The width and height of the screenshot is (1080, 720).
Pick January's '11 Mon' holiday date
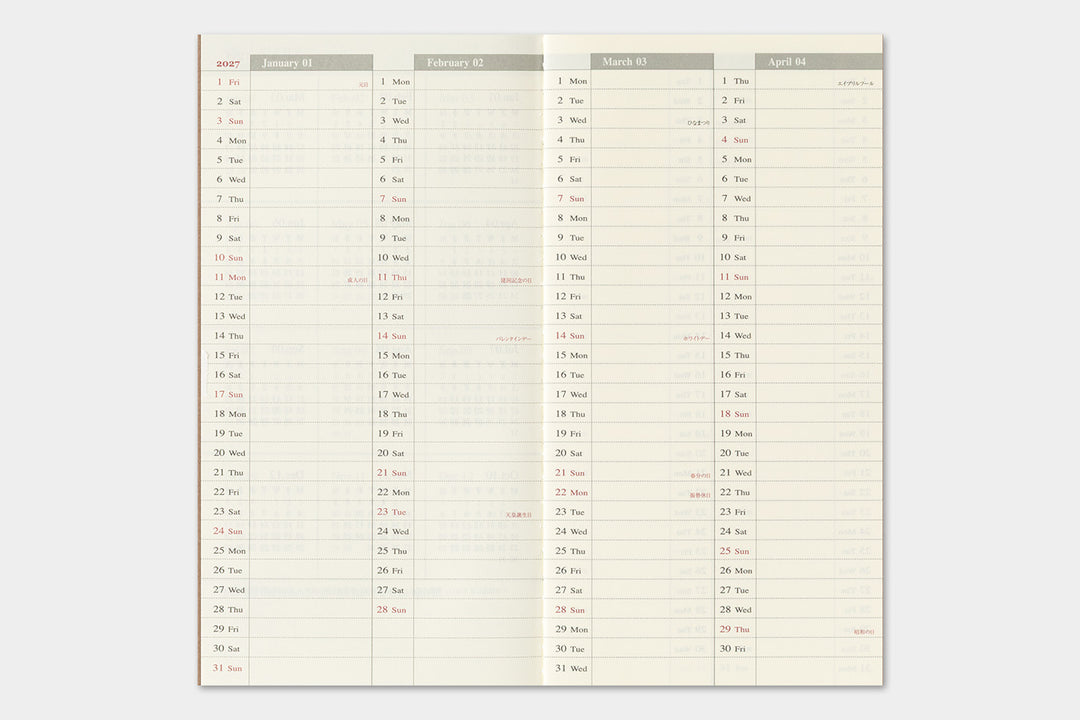point(229,277)
